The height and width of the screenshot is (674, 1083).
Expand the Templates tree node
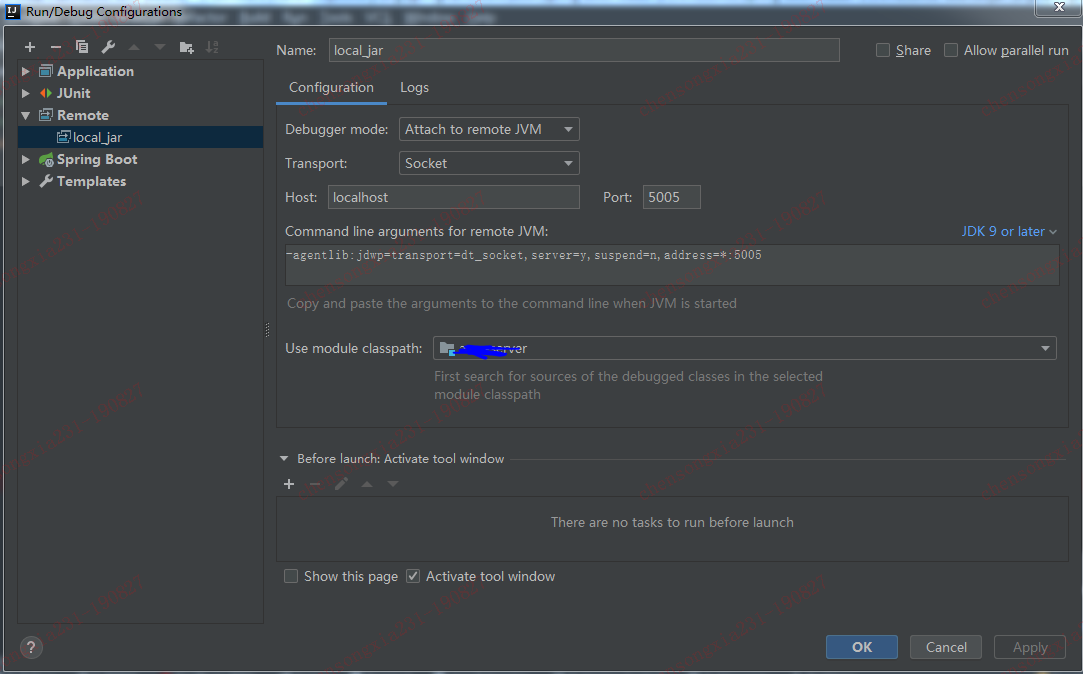pos(26,182)
